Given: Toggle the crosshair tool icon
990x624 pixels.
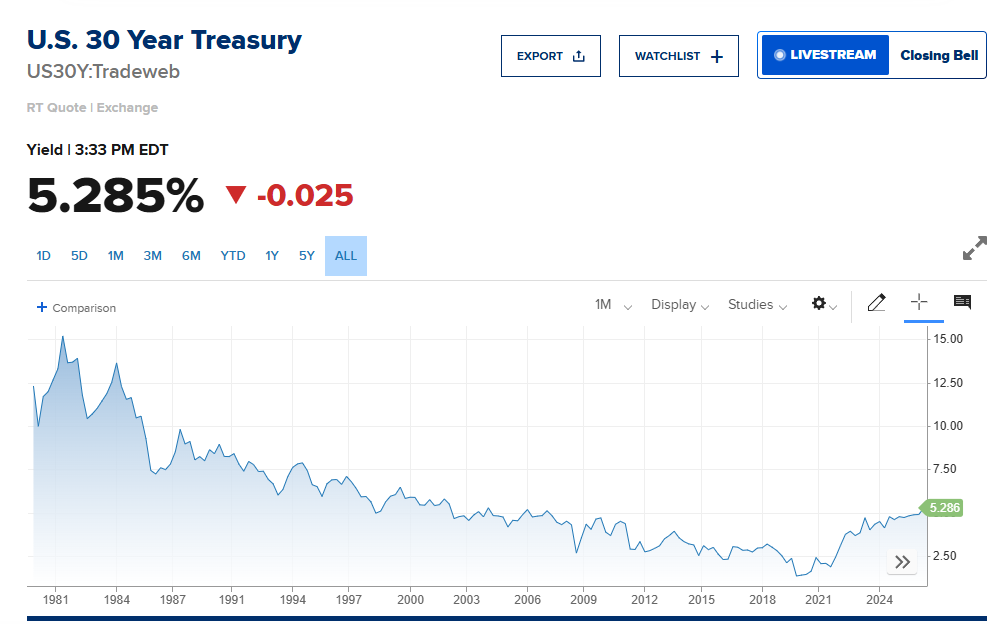Looking at the screenshot, I should [919, 302].
